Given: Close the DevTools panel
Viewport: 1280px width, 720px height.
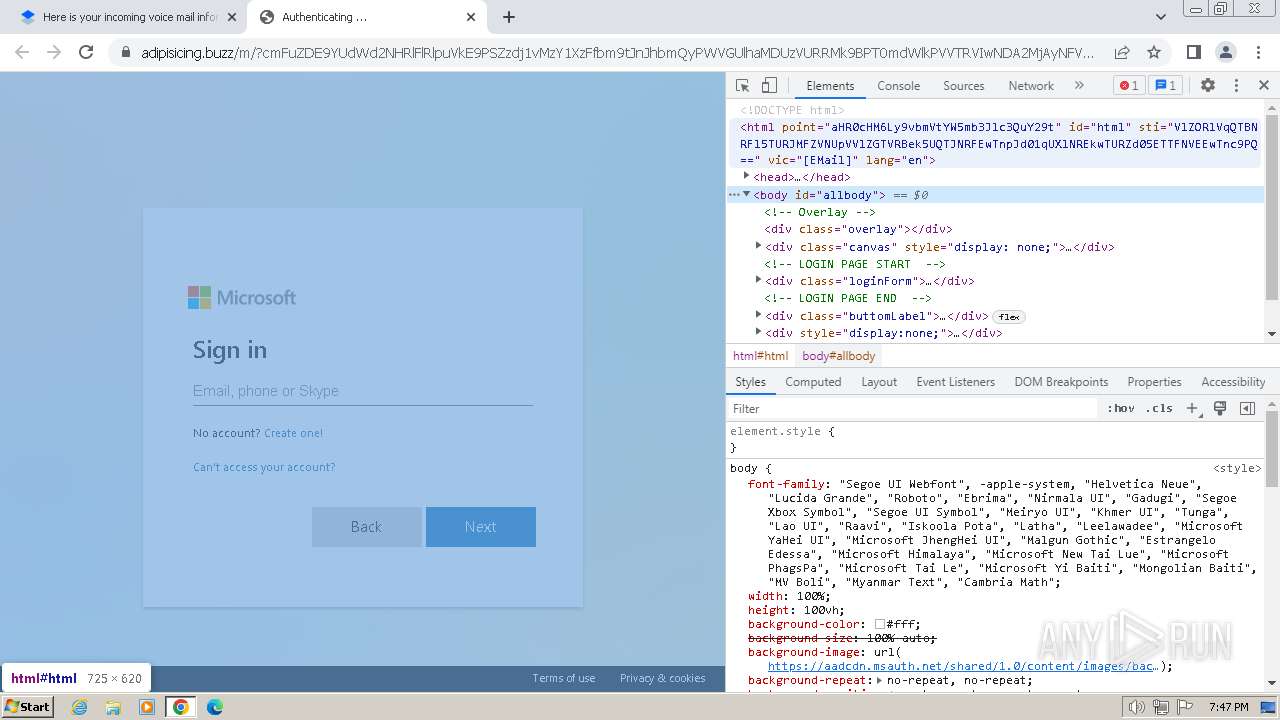Looking at the screenshot, I should click(x=1264, y=86).
